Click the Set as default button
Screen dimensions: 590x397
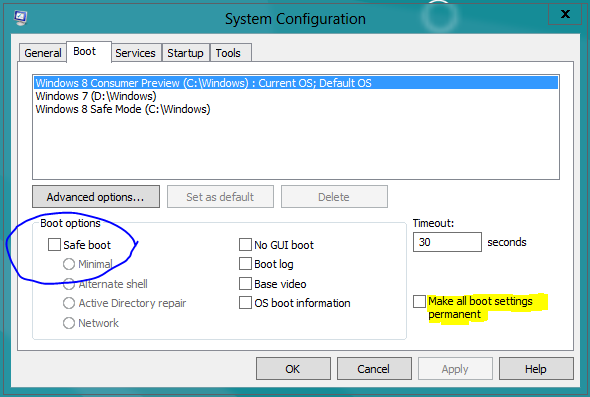220,196
